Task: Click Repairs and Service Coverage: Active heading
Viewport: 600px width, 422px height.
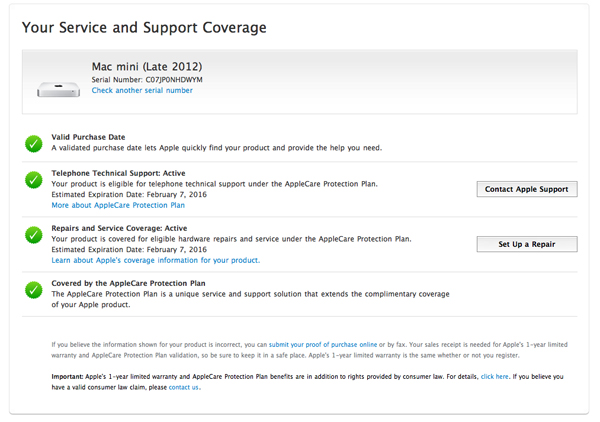Action: 119,228
